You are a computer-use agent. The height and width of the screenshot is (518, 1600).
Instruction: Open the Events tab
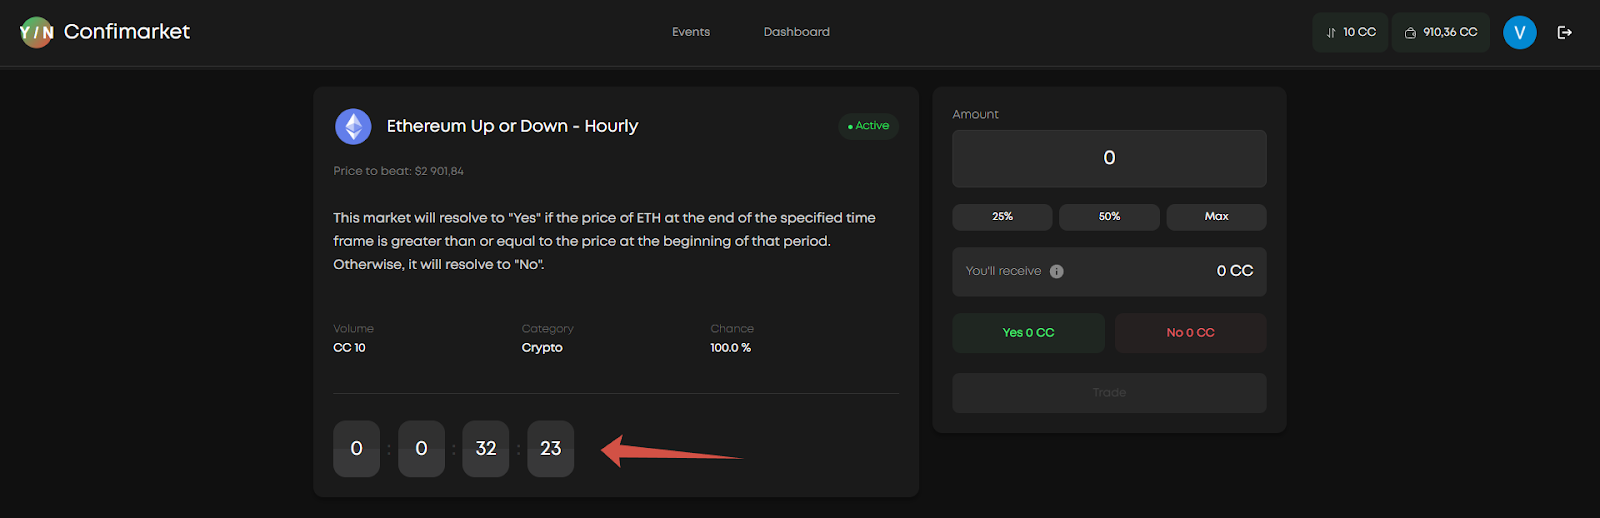[691, 32]
